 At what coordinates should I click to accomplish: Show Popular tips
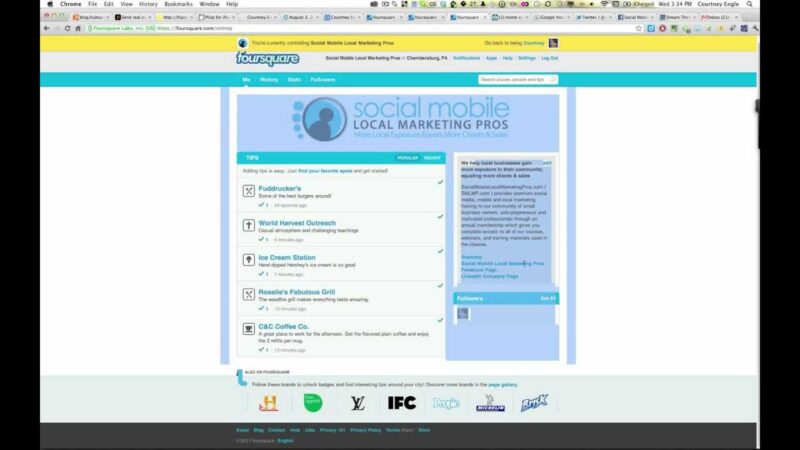(407, 158)
